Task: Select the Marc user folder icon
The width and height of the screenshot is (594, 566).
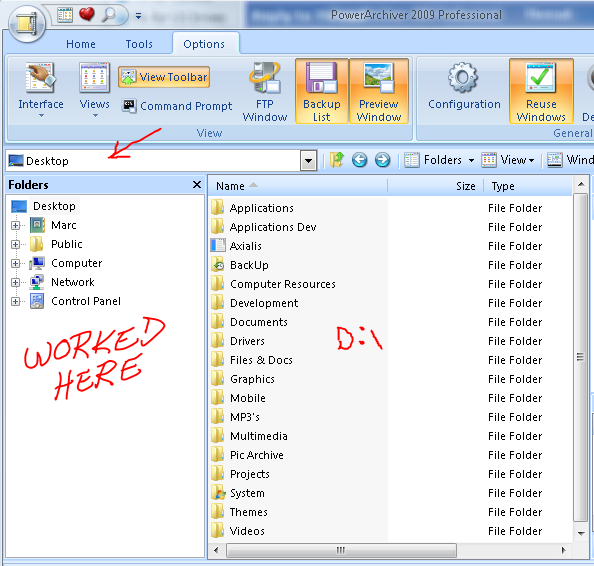Action: point(37,225)
